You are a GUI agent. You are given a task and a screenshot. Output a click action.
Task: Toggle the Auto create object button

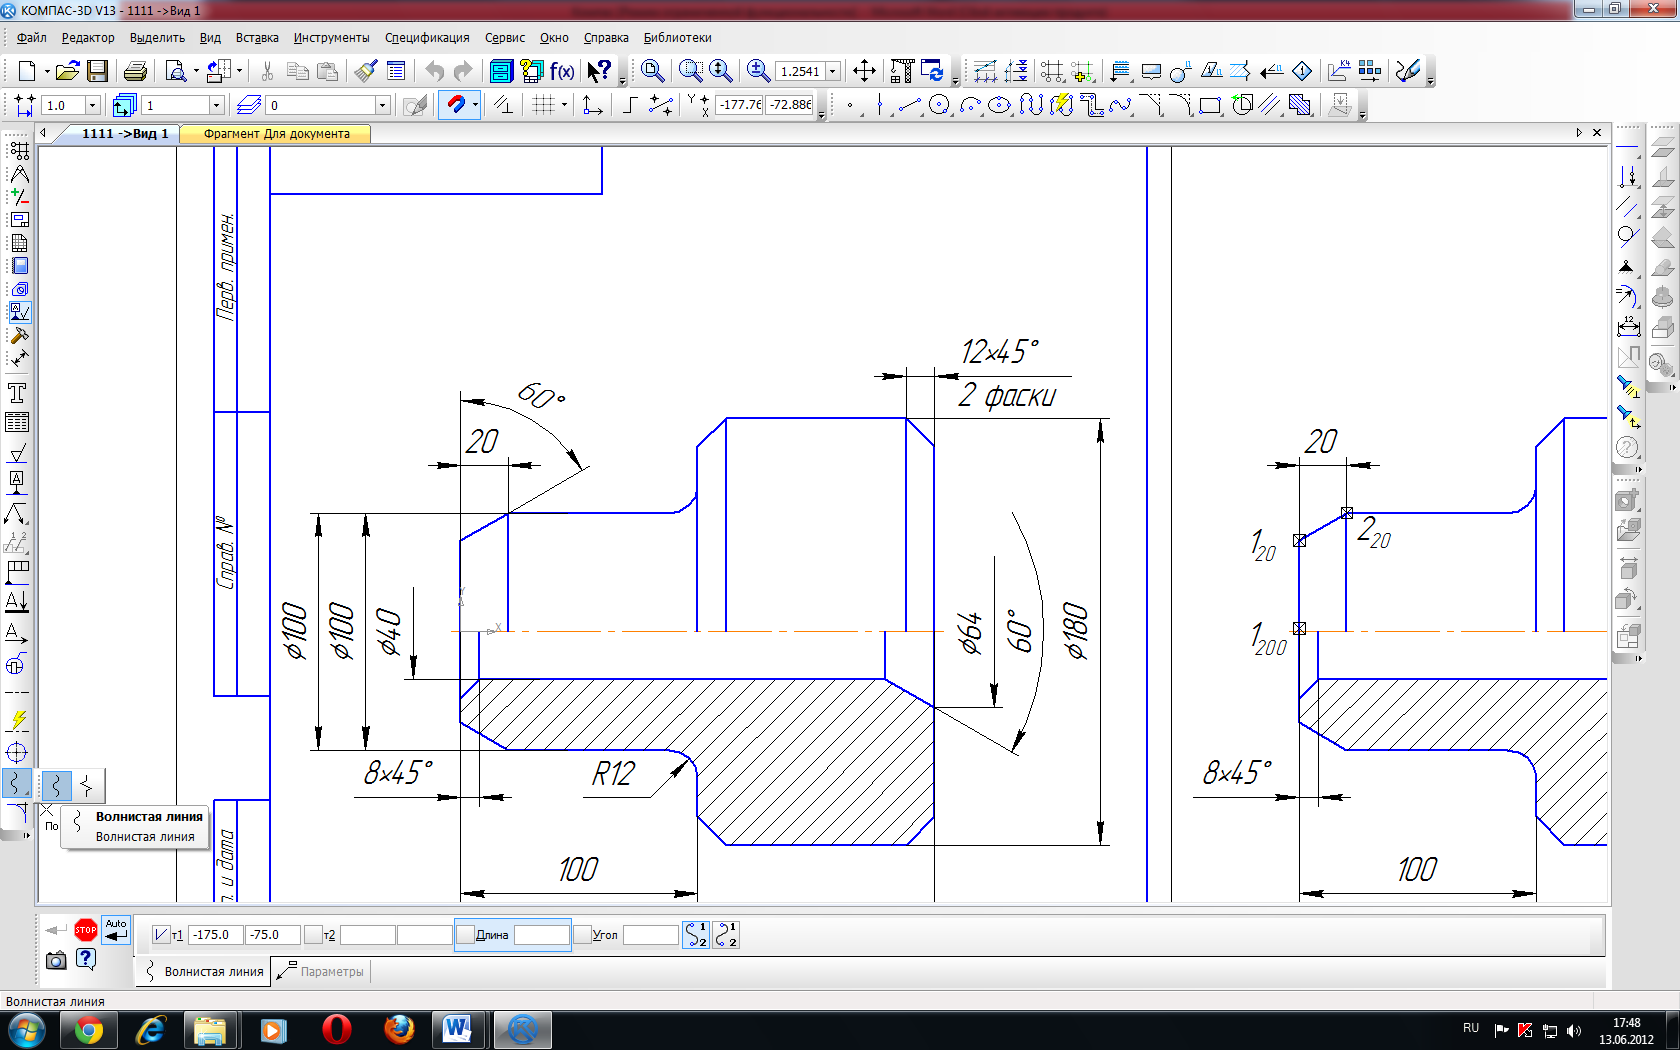tap(116, 930)
